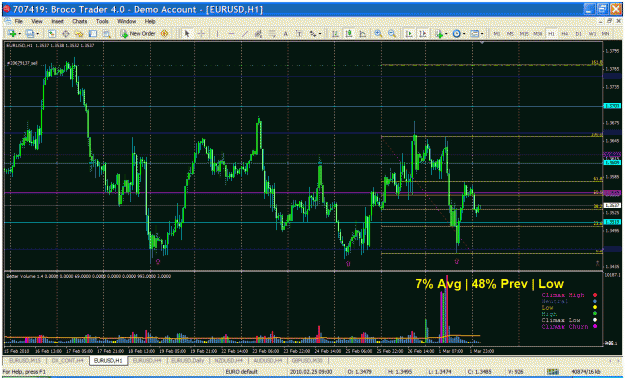This screenshot has width=625, height=378.
Task: Select the Text Label tool
Action: tap(299, 34)
